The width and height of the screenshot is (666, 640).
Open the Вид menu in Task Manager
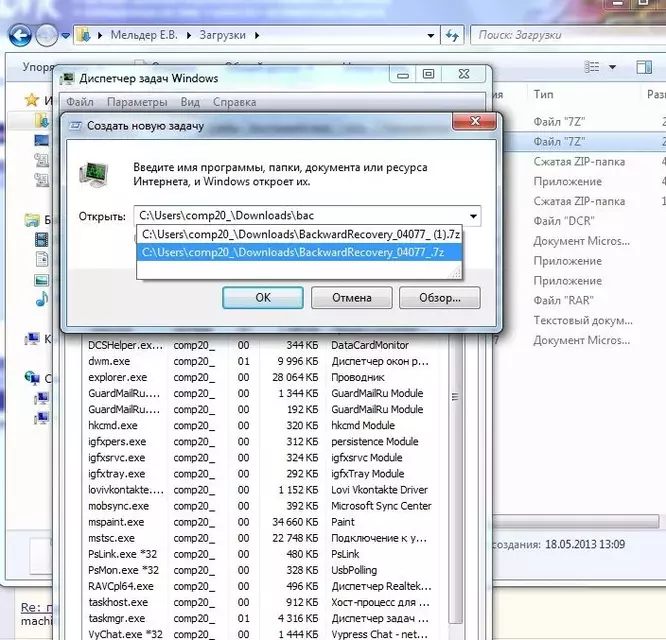click(190, 102)
